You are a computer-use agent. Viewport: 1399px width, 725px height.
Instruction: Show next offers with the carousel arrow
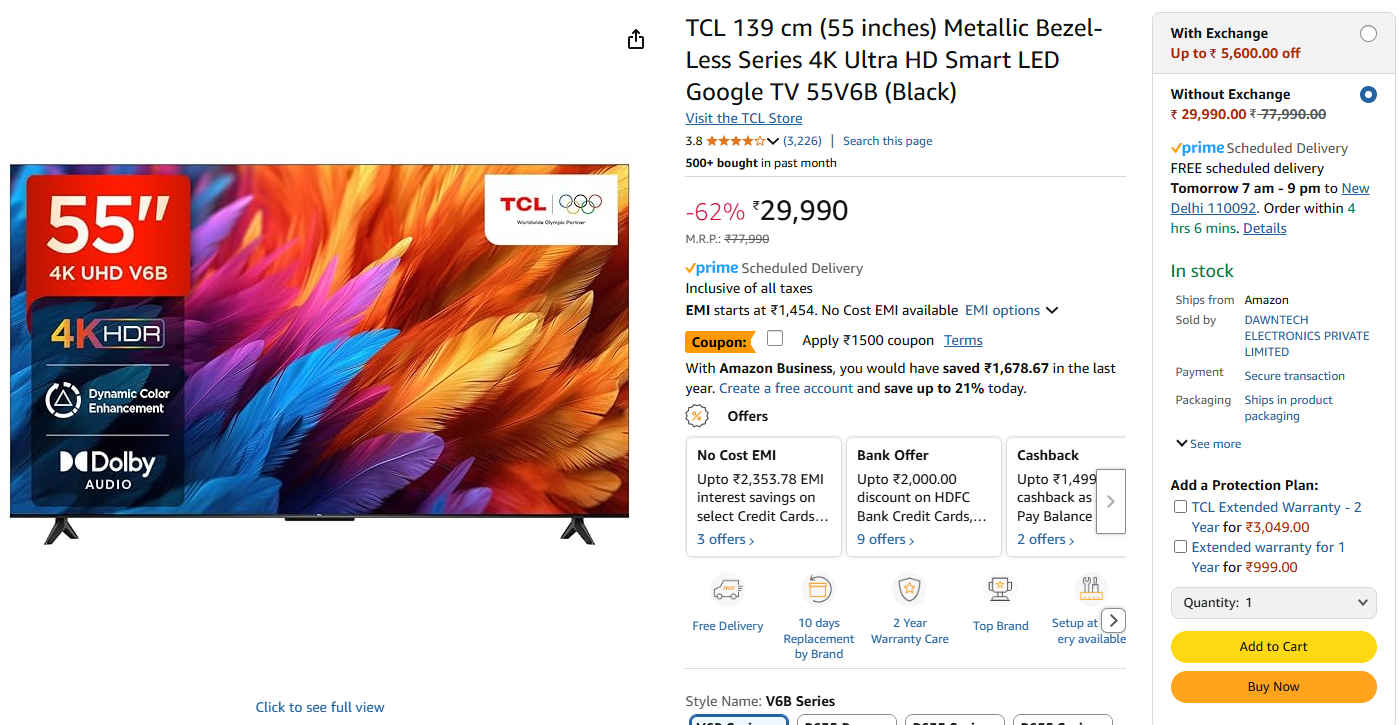click(x=1111, y=501)
